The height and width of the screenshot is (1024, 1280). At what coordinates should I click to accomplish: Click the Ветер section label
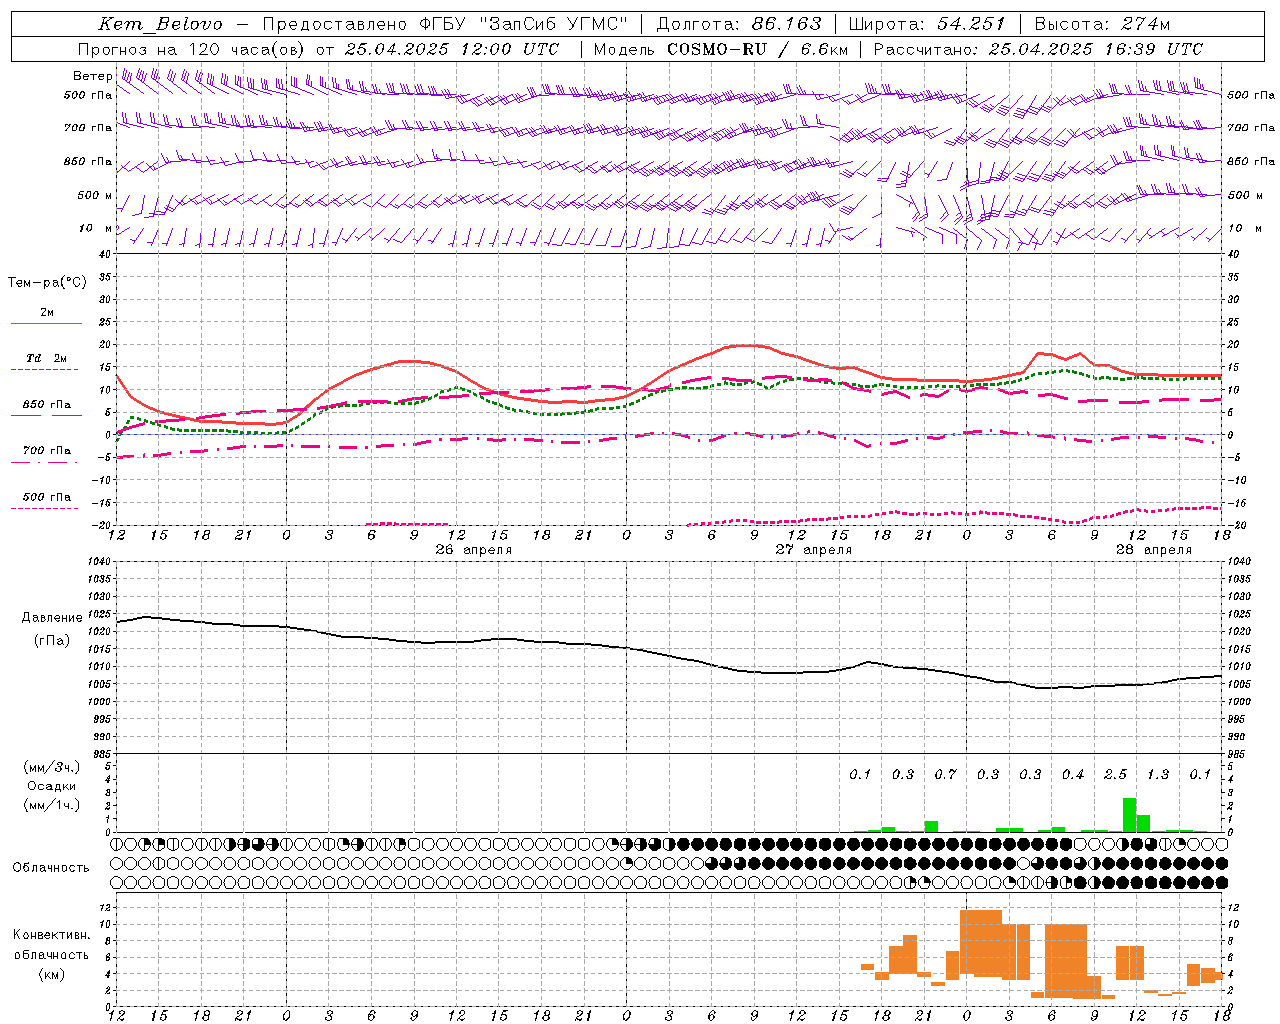click(92, 76)
